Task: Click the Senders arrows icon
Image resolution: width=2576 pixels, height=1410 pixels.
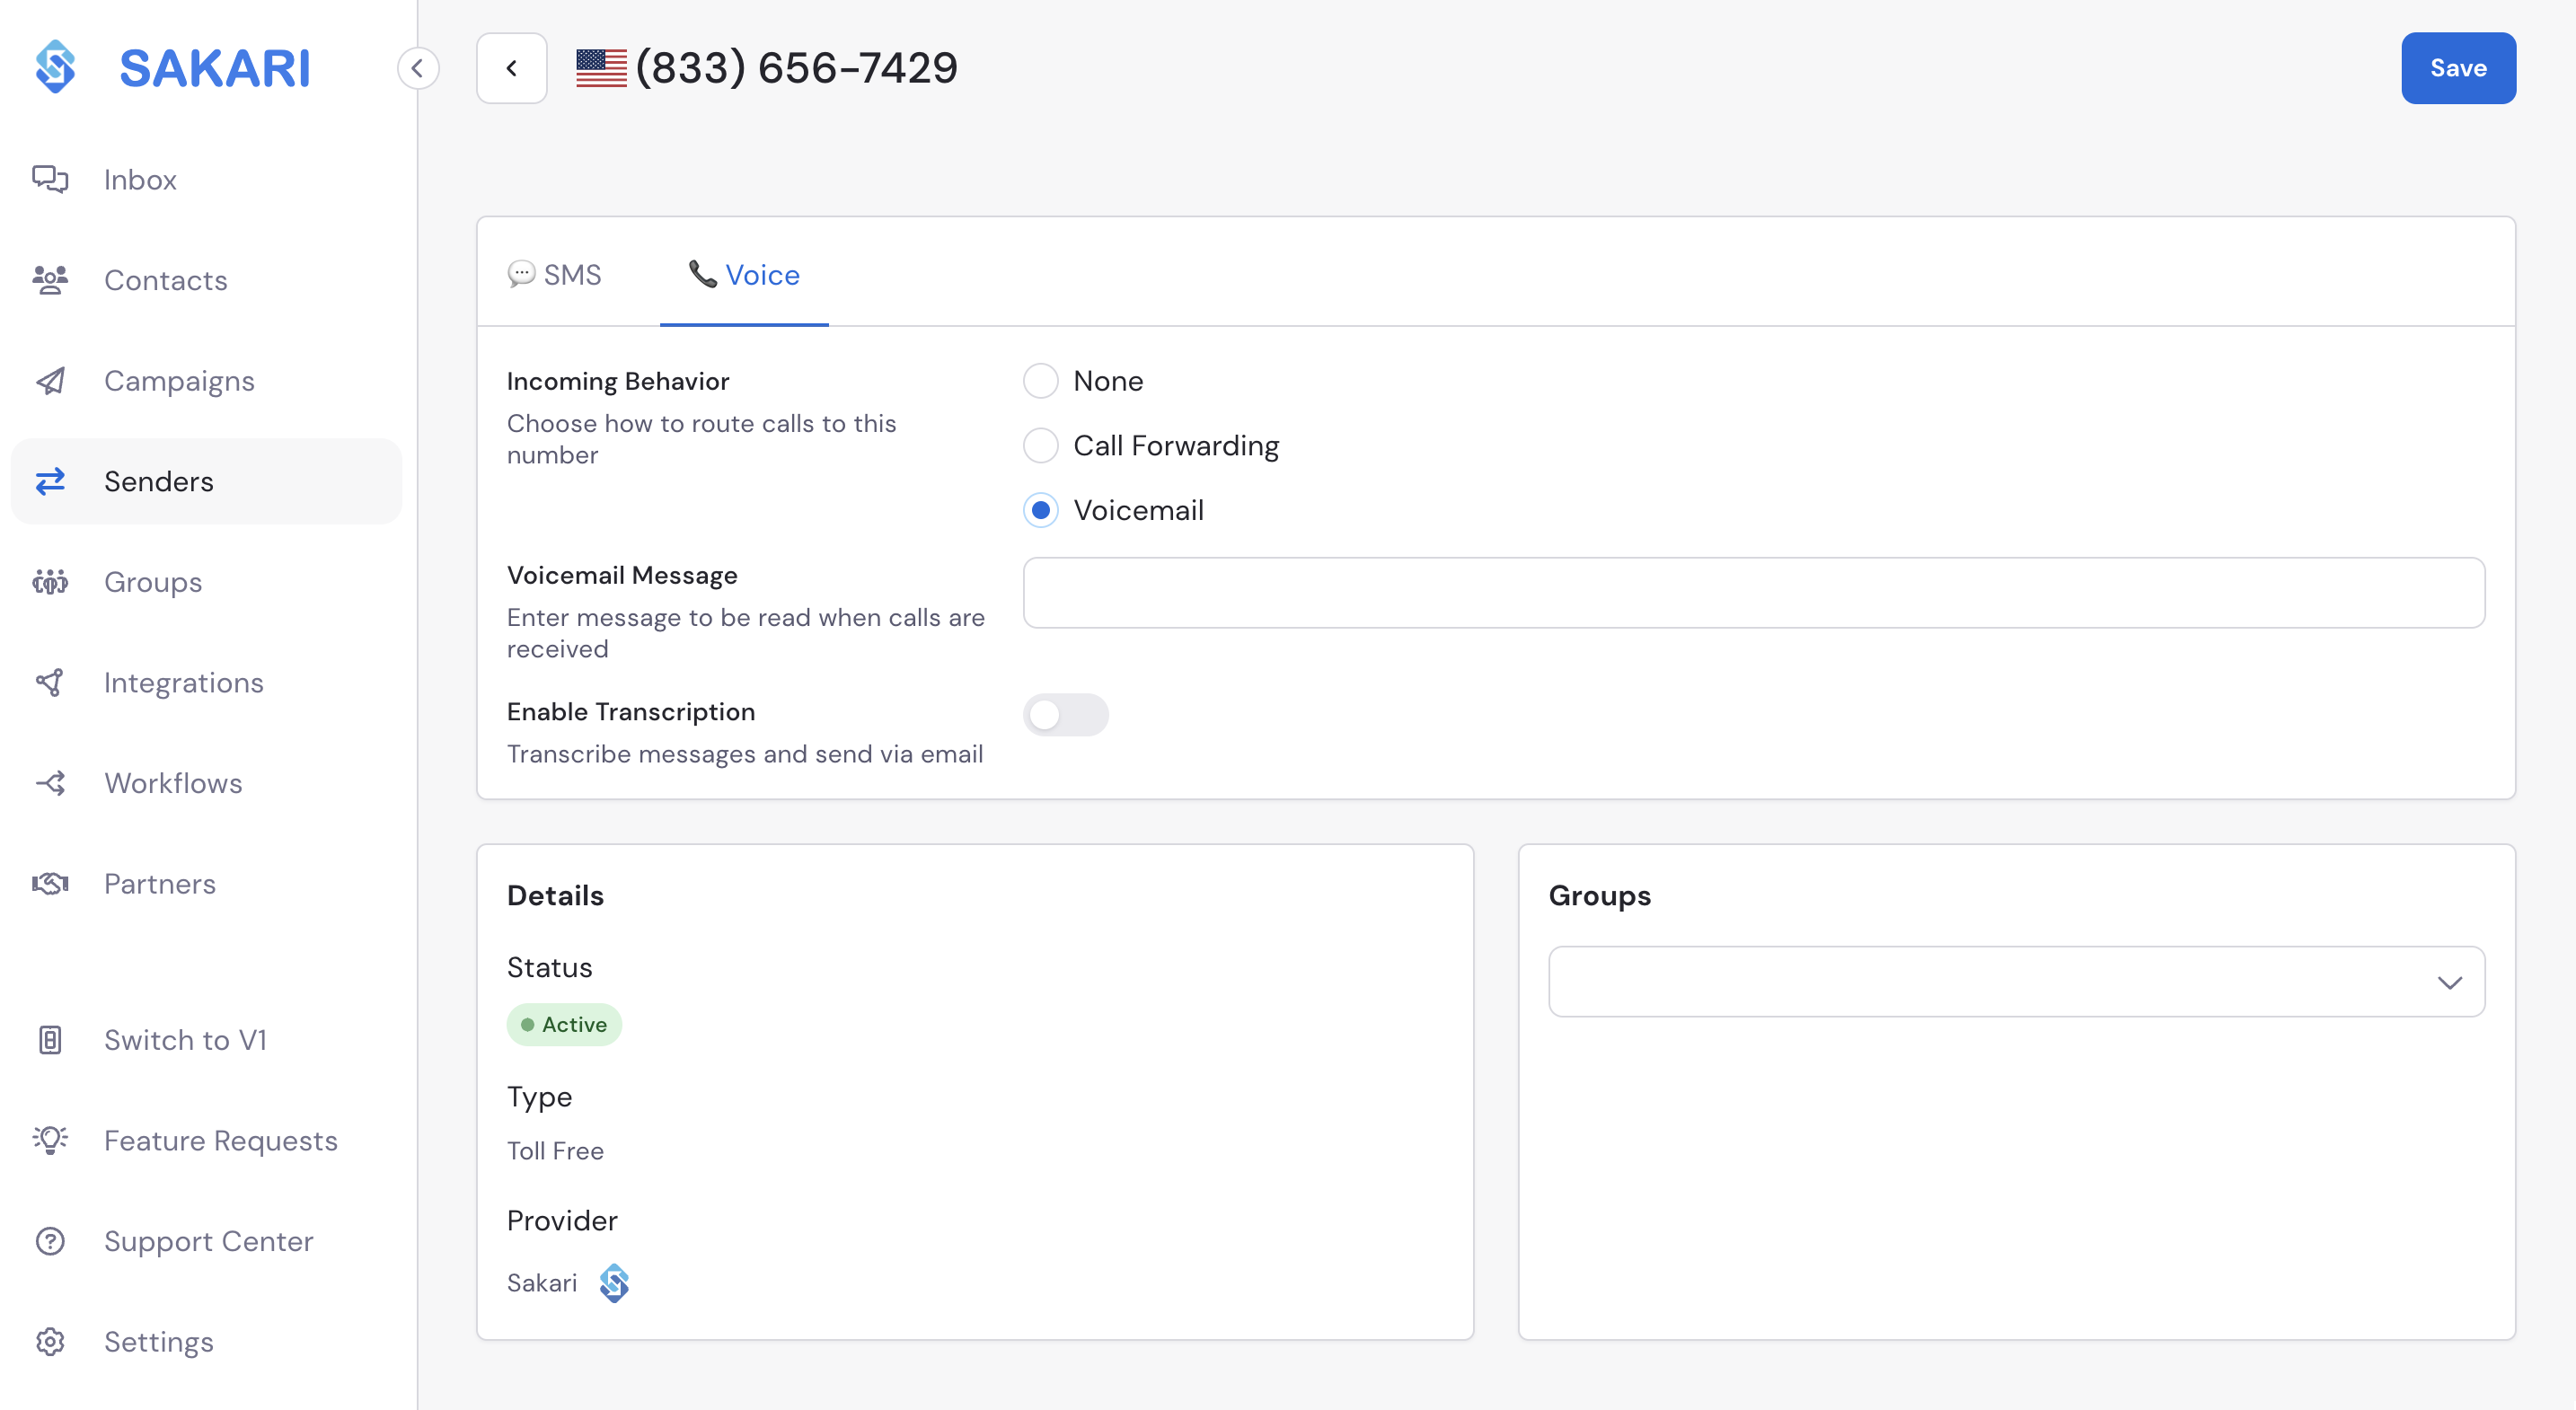Action: (50, 481)
